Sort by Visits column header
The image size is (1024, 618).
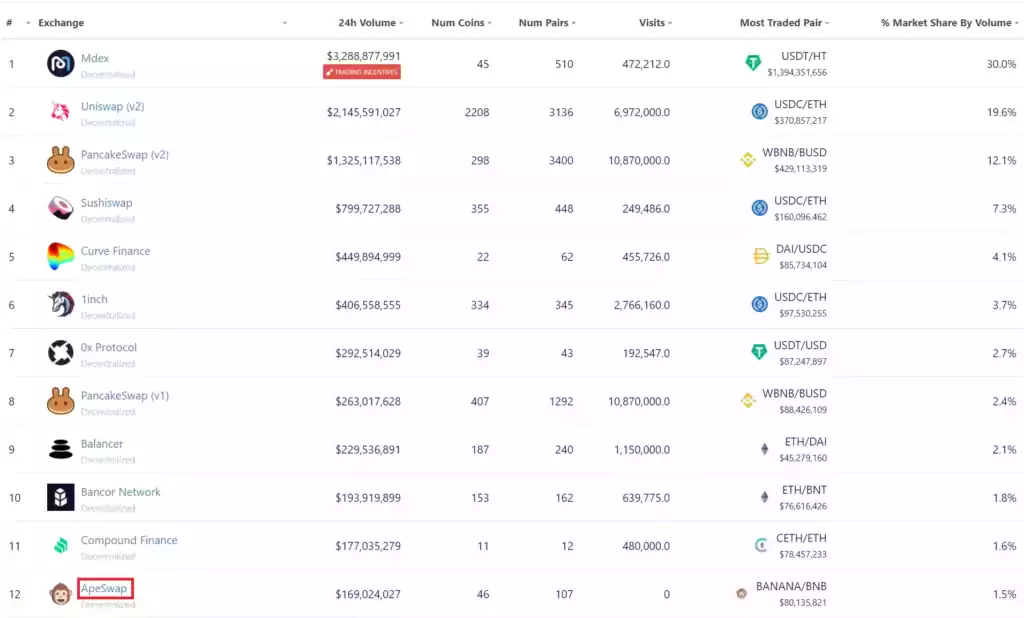[652, 23]
